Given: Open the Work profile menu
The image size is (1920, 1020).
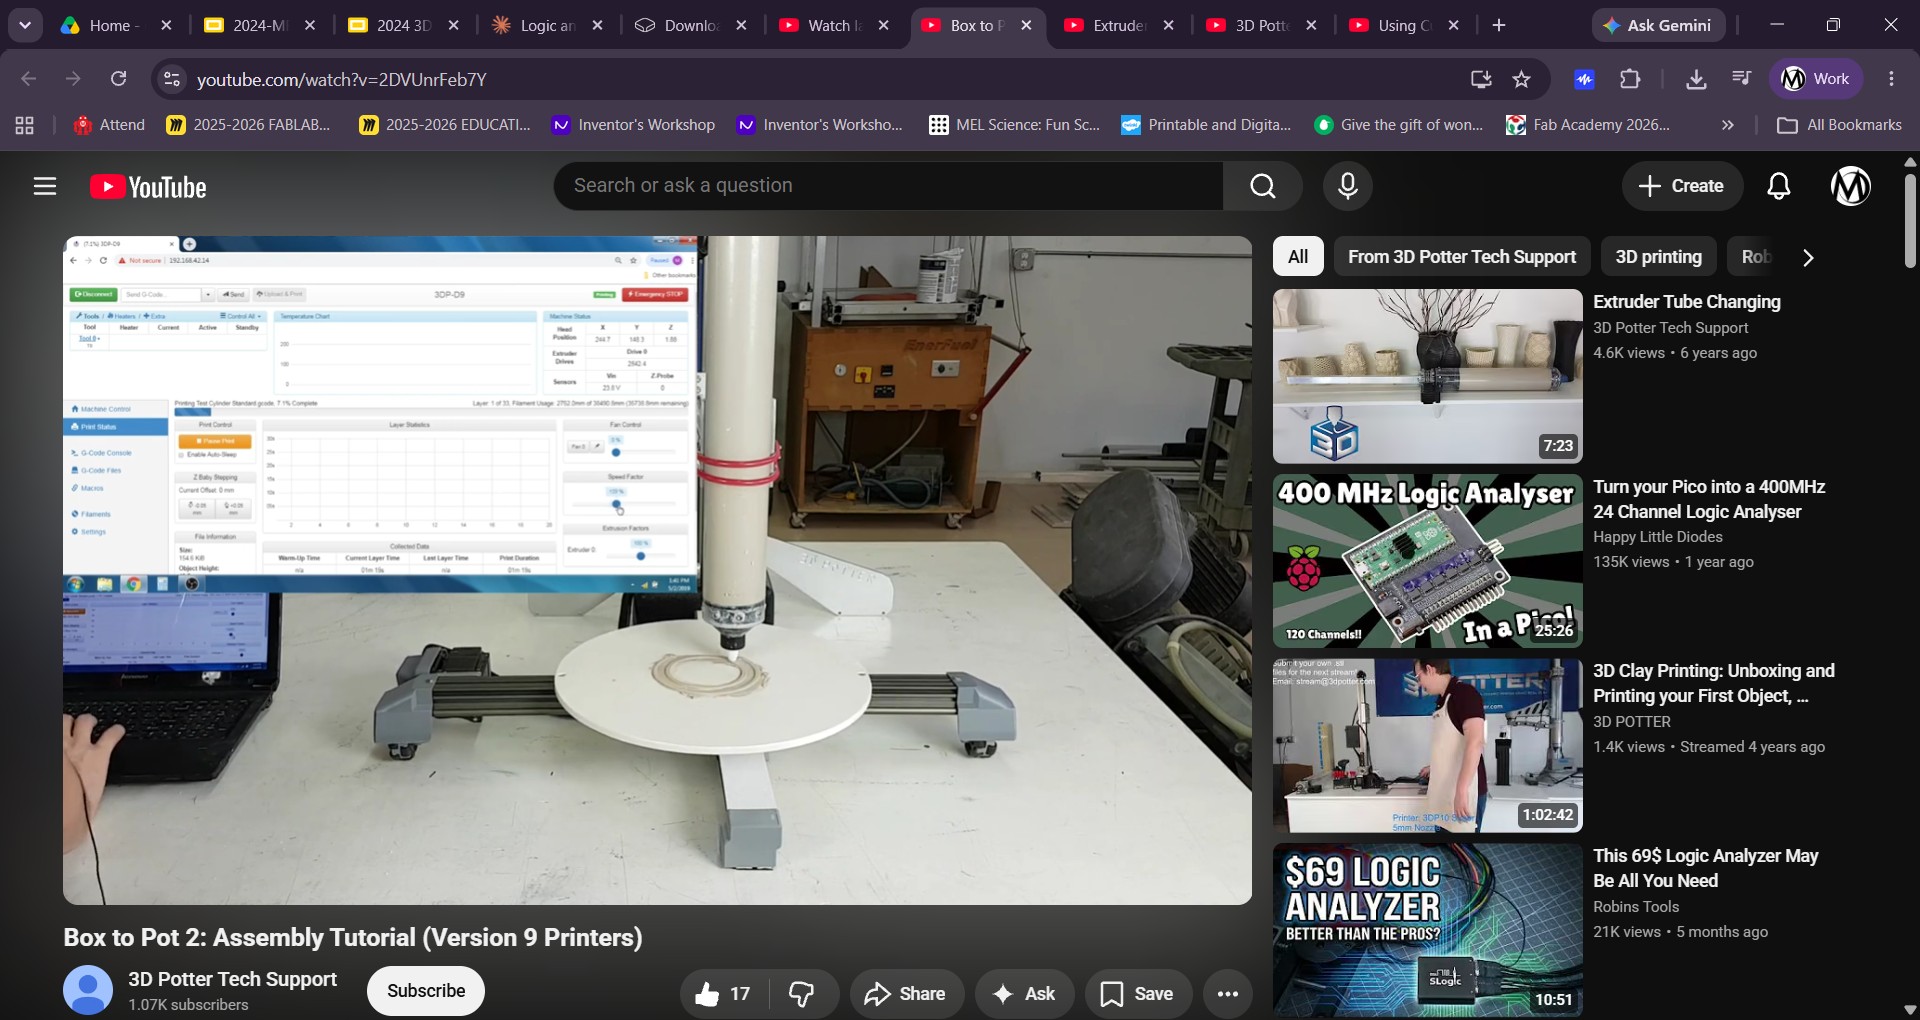Looking at the screenshot, I should click(1816, 79).
